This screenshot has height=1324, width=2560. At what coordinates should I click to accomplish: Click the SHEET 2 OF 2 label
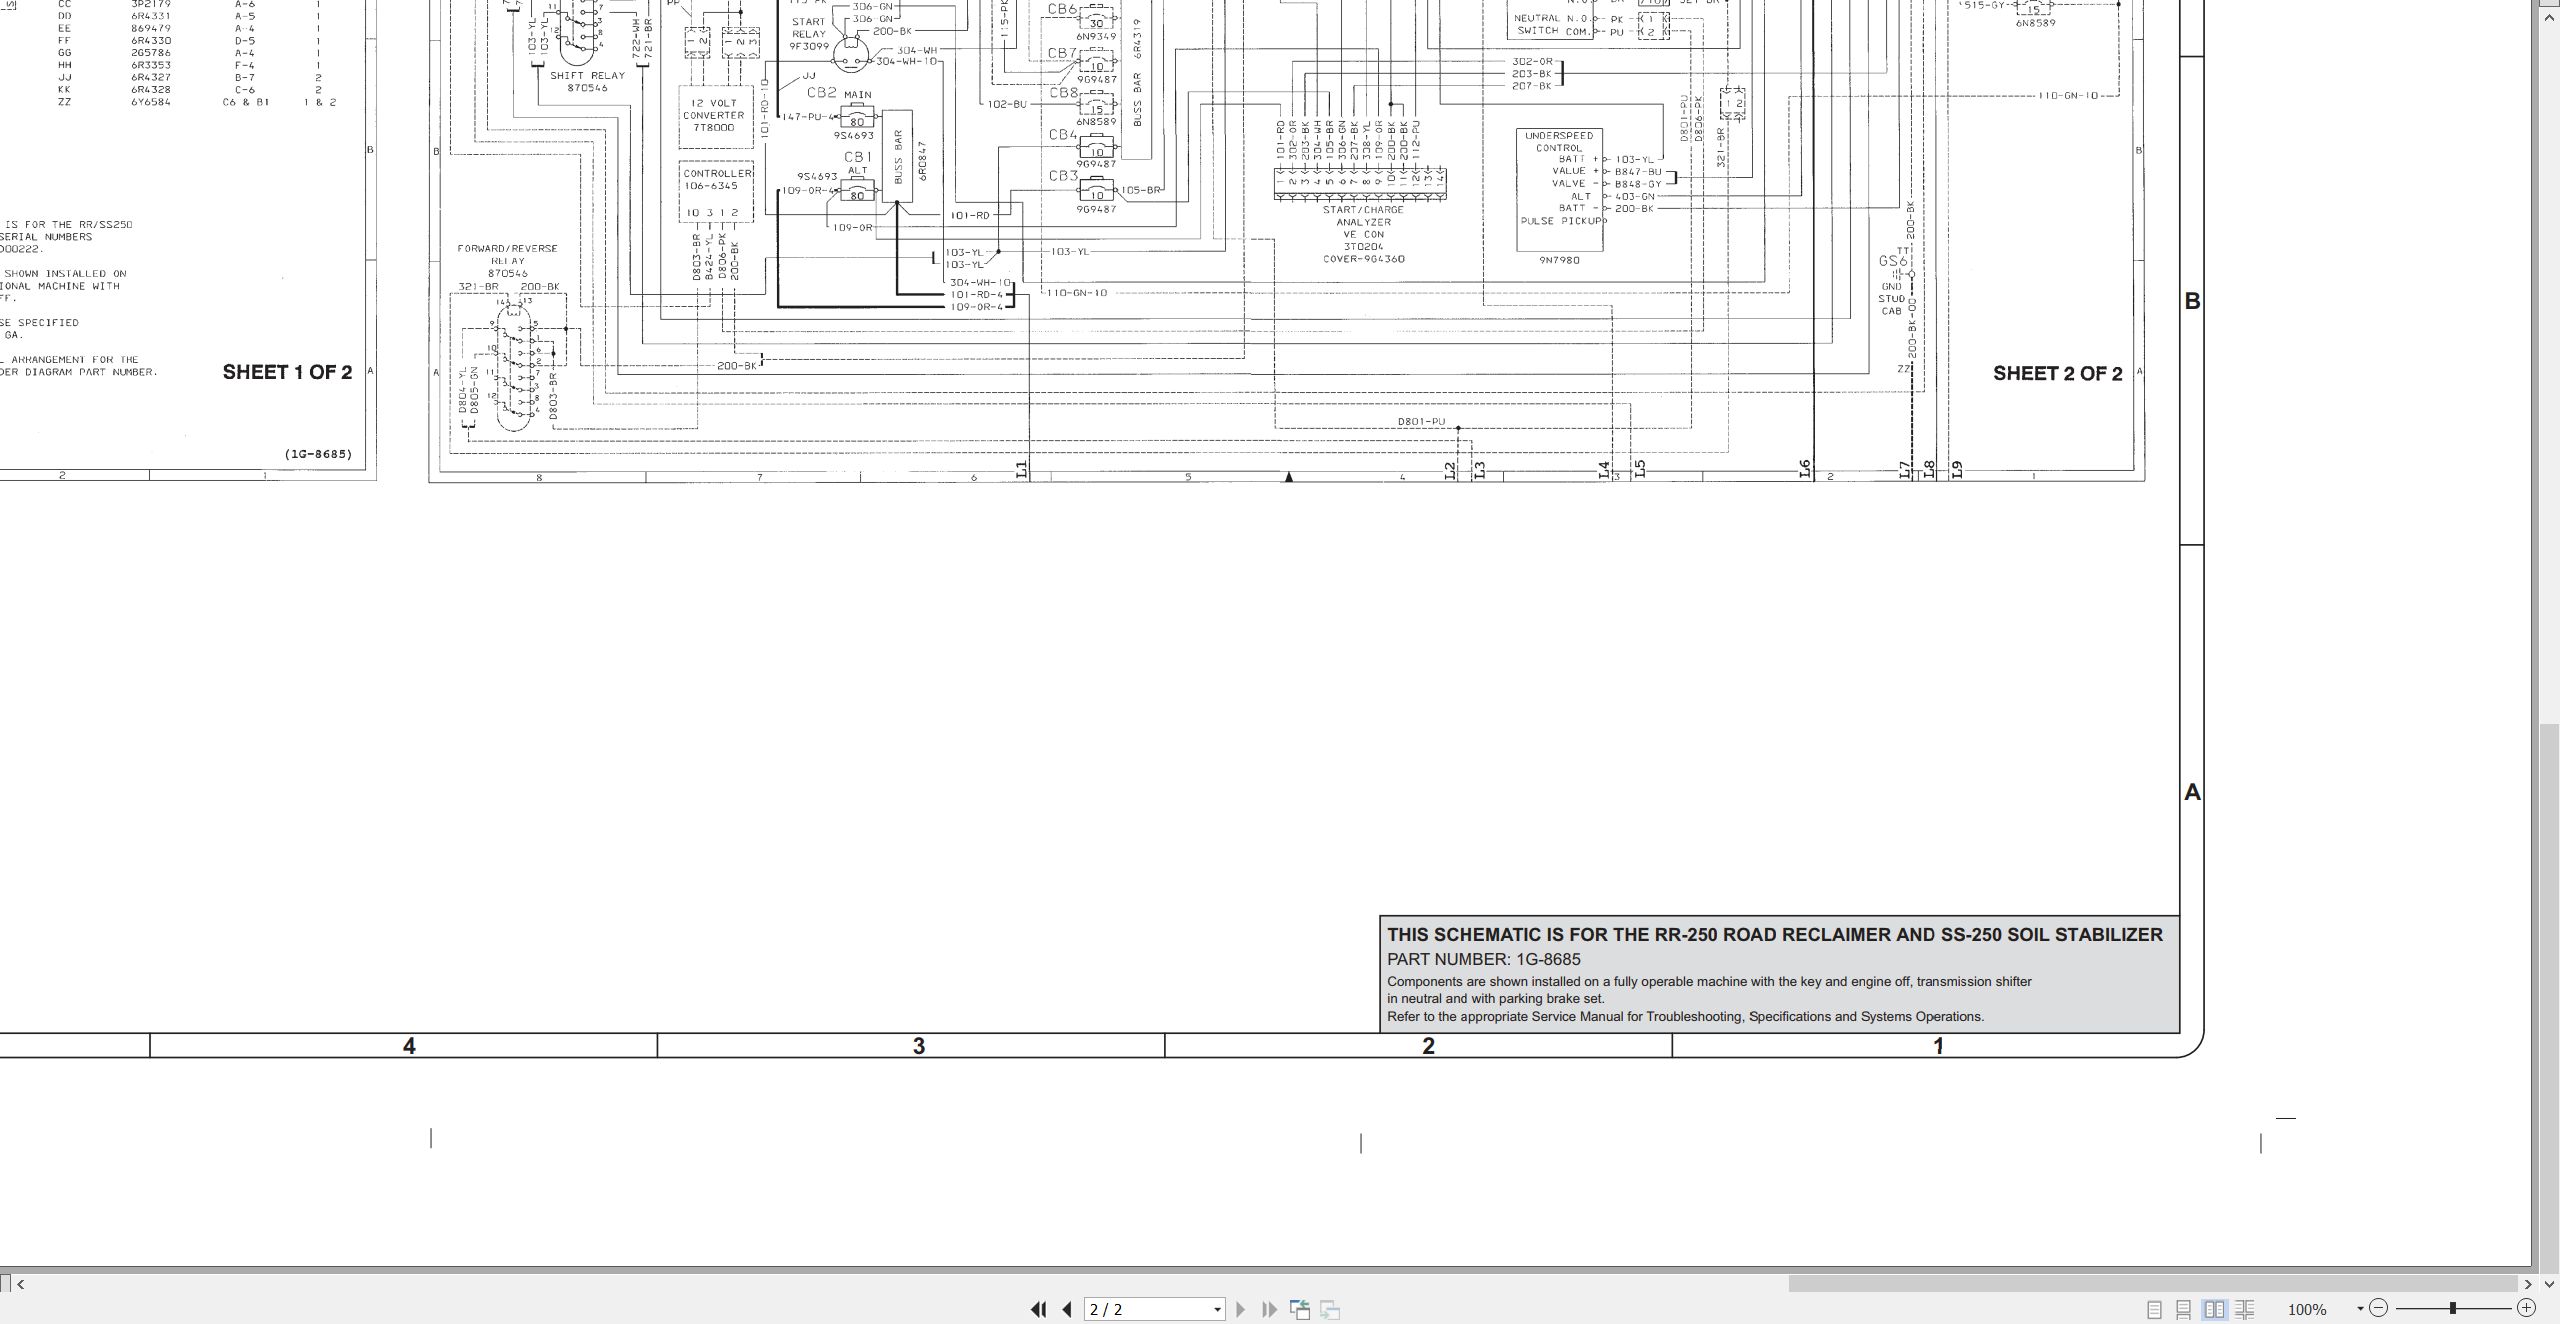(x=2057, y=373)
